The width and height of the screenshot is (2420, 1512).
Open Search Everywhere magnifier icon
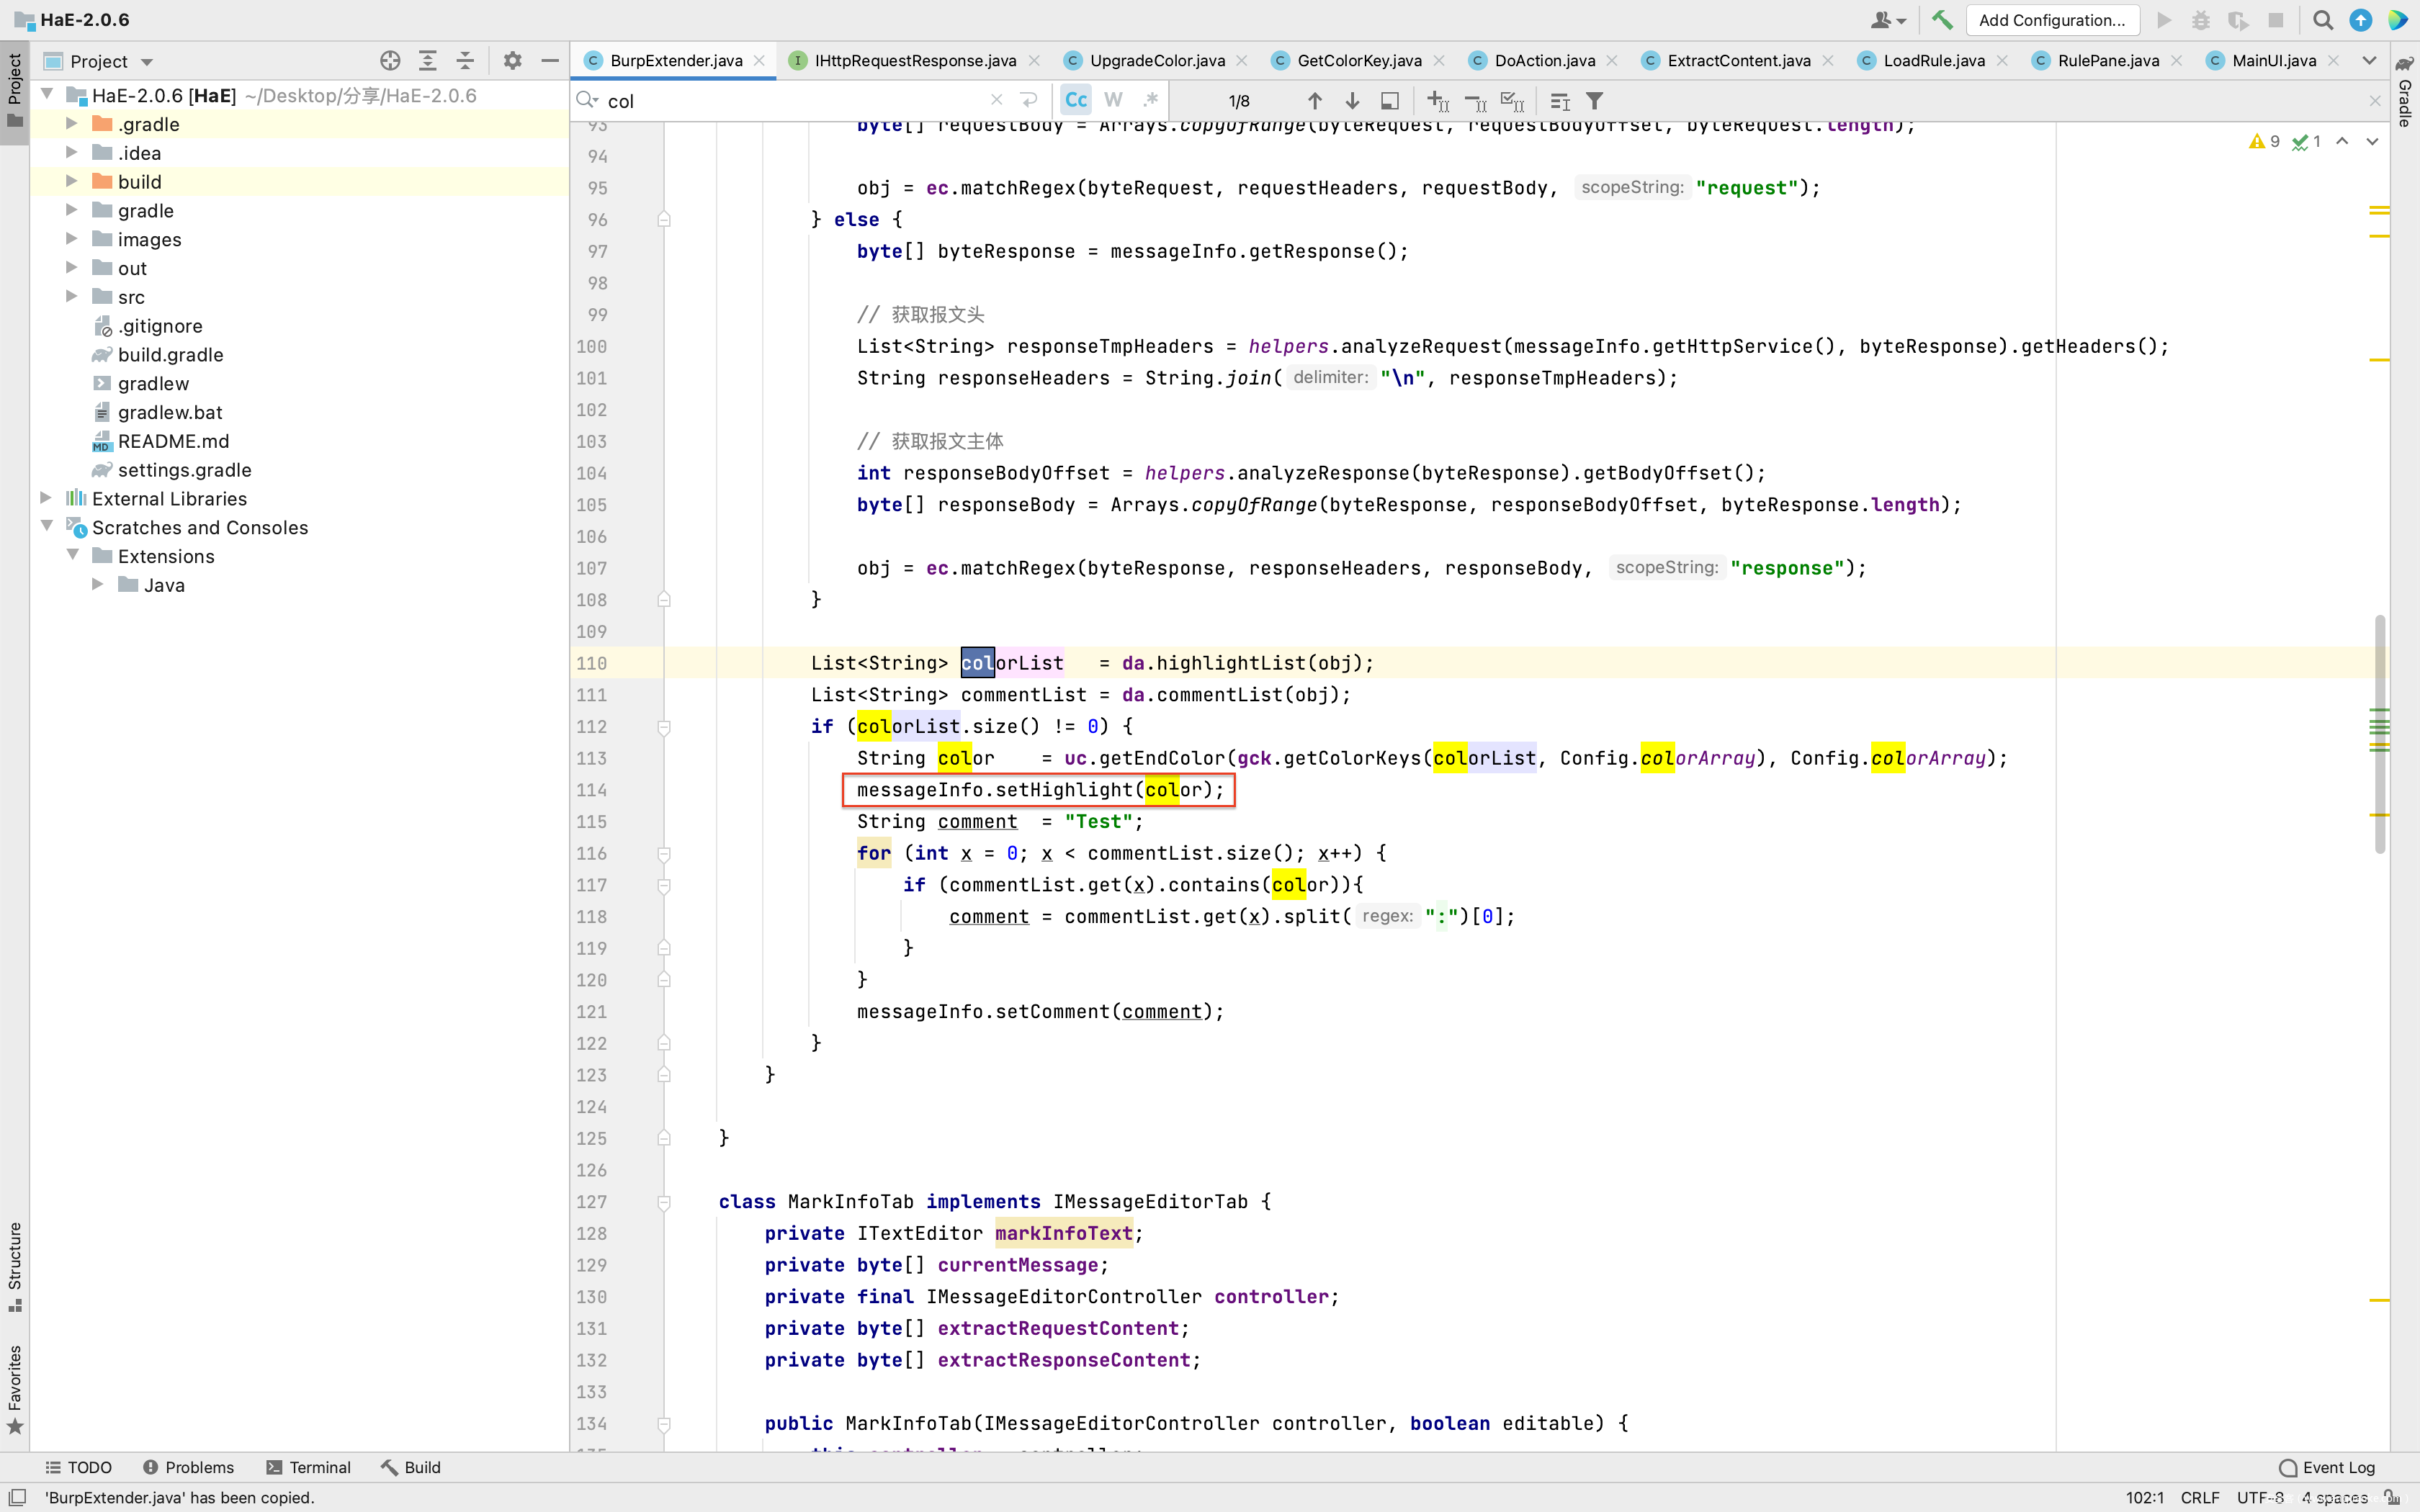click(2323, 20)
